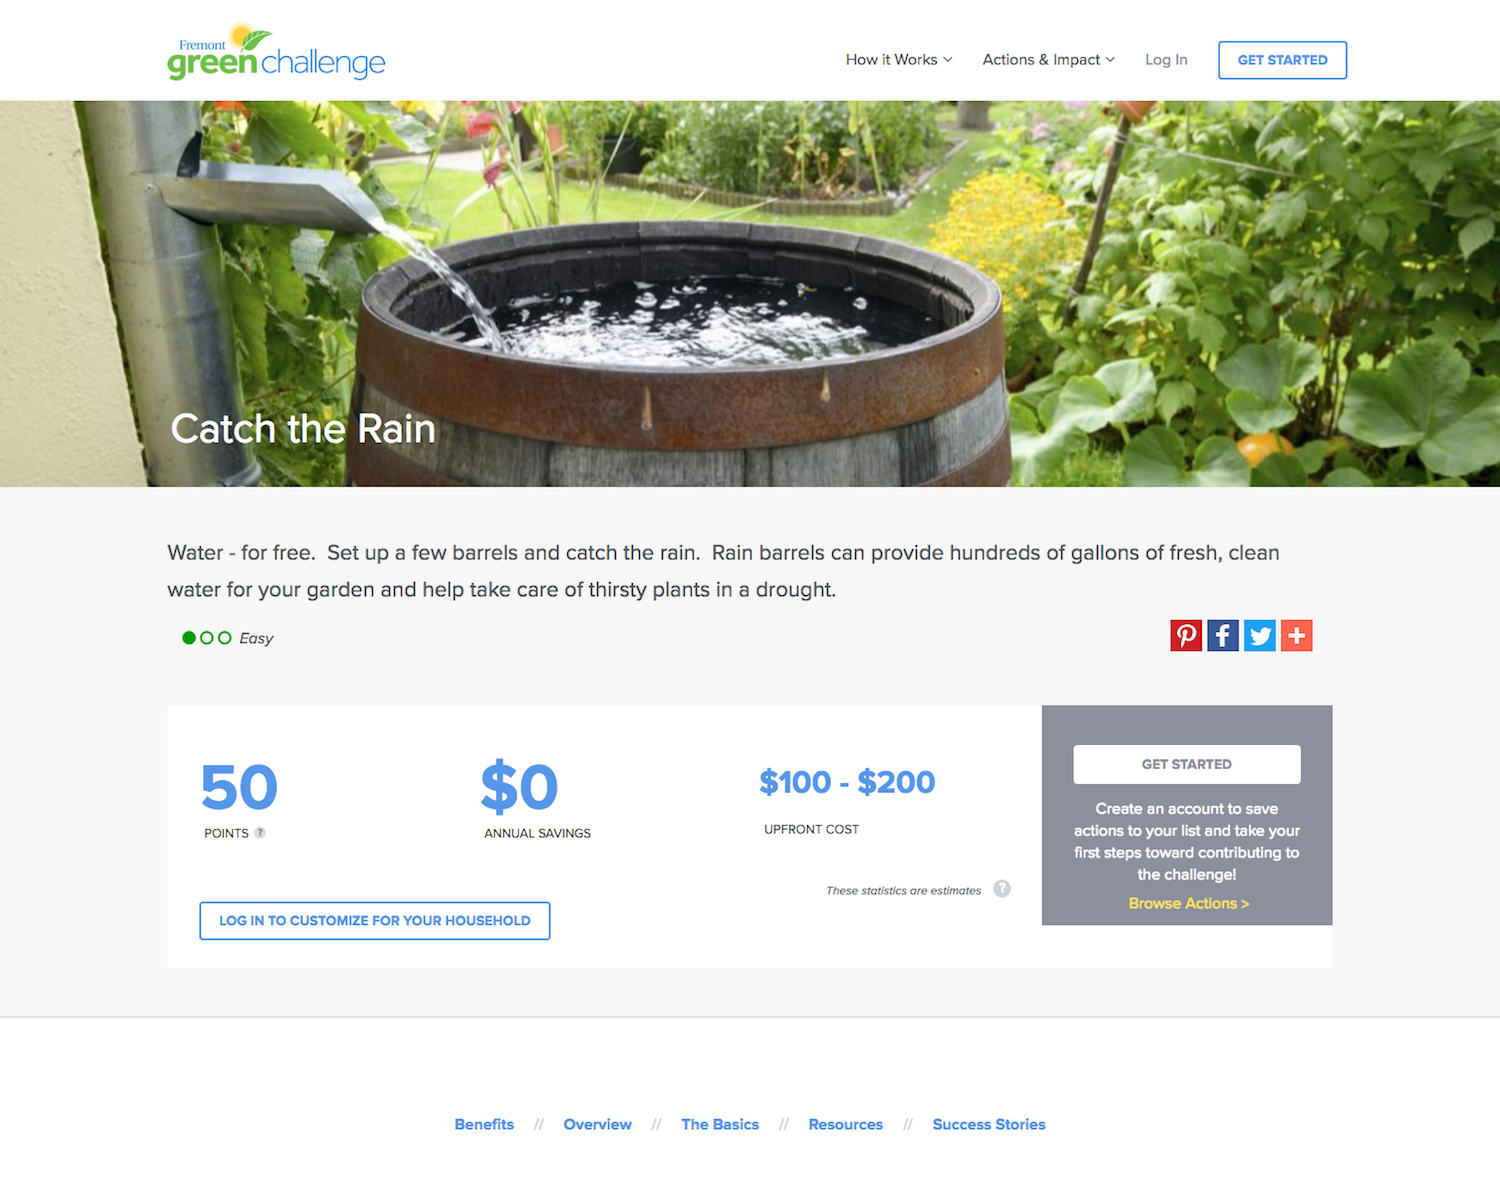Screen dimensions: 1500x1200
Task: Go to Fremont Green Challenge logo home
Action: (276, 52)
